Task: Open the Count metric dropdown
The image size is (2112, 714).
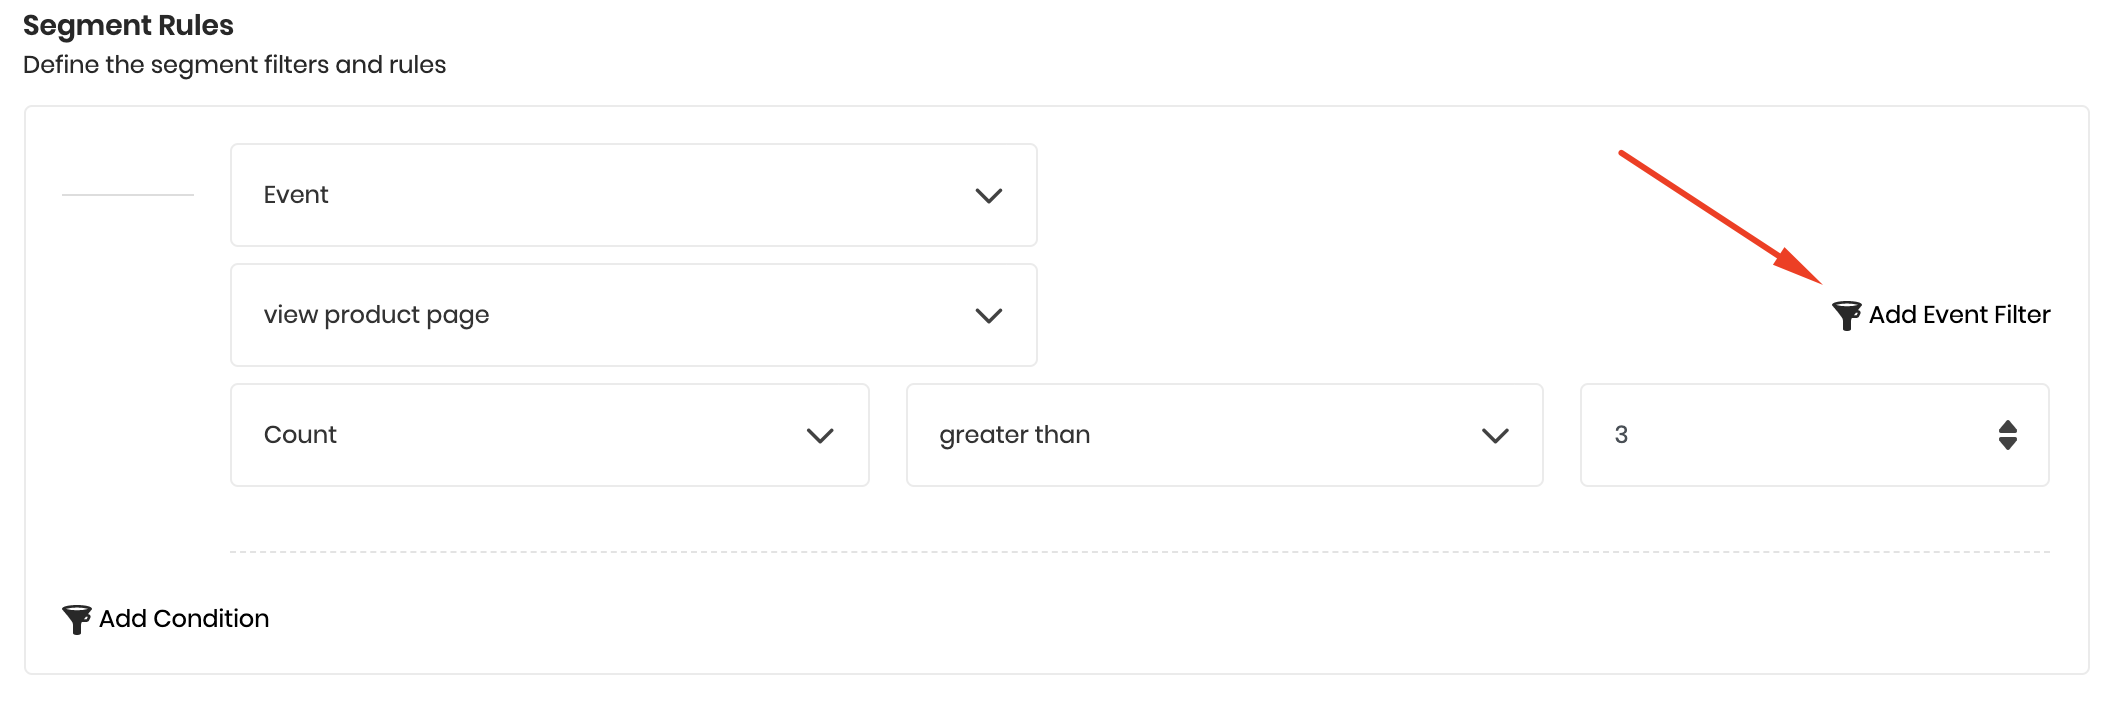Action: tap(550, 435)
